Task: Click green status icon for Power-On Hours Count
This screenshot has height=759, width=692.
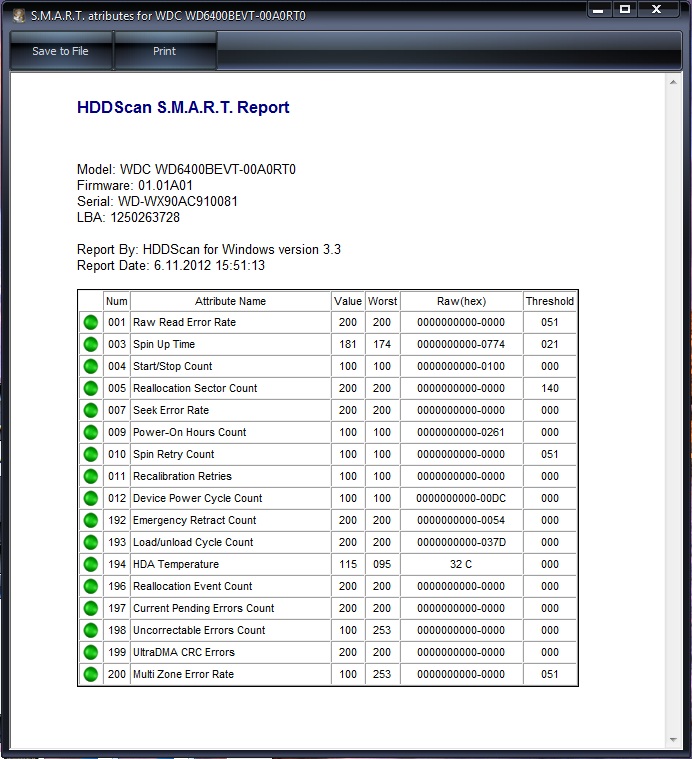Action: pos(90,432)
